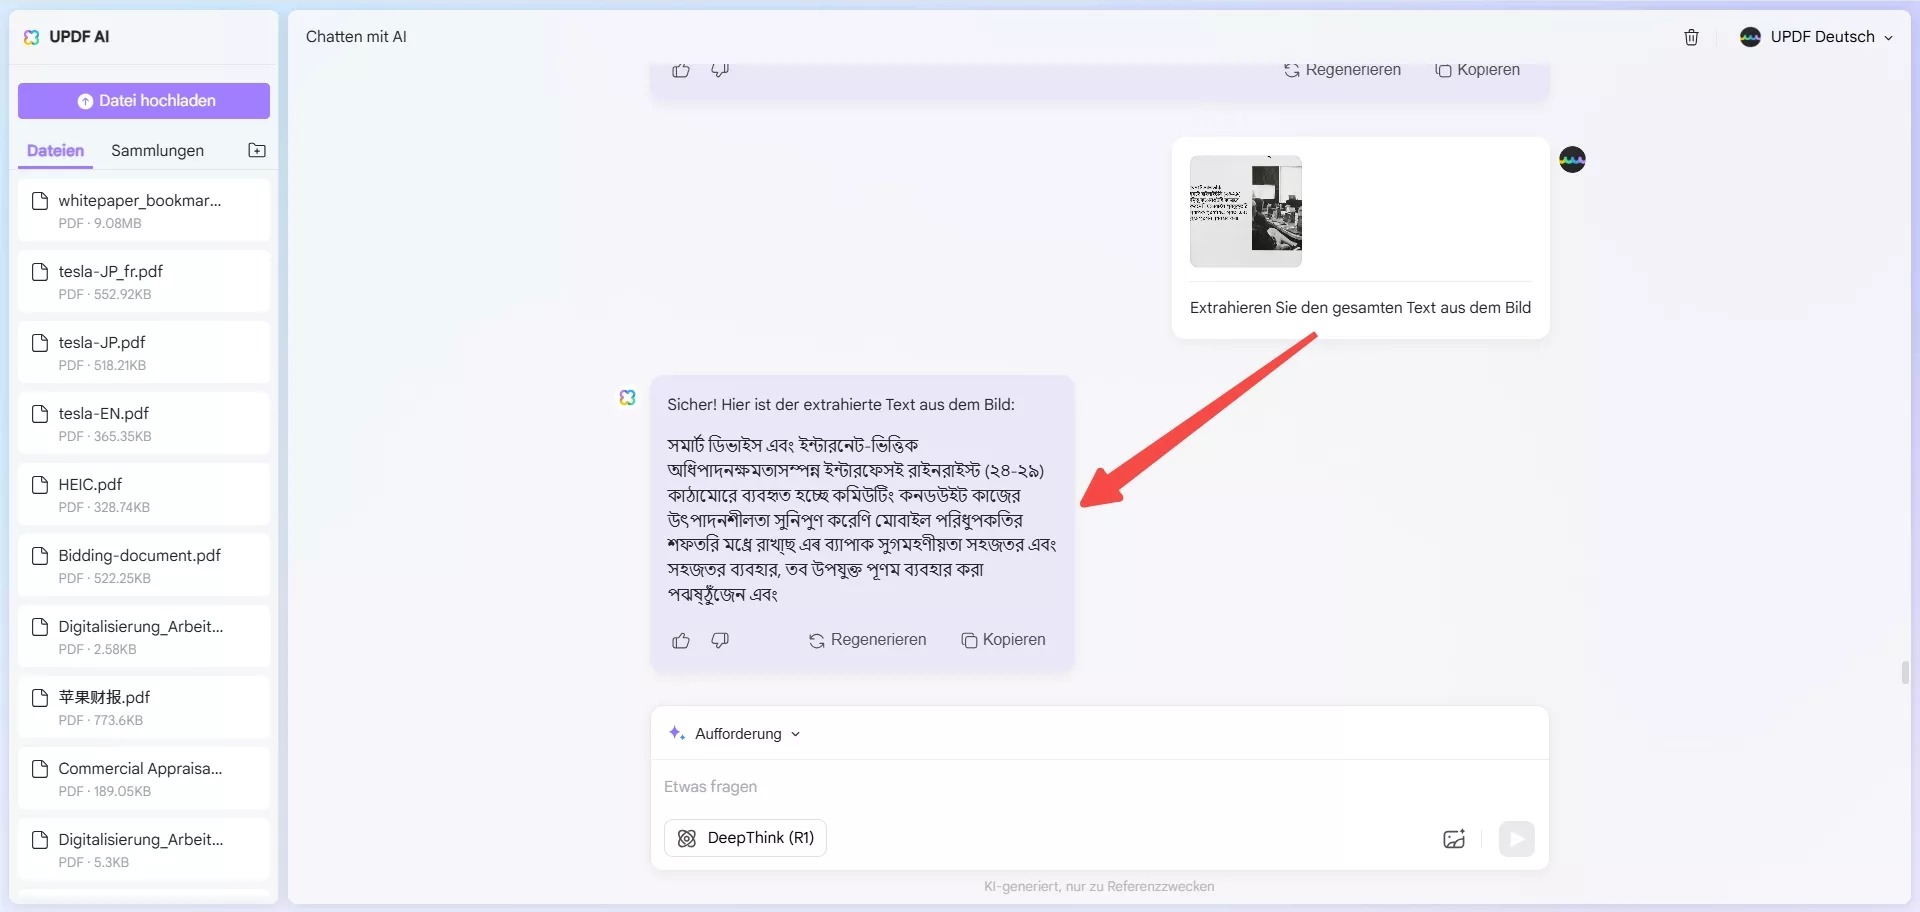Viewport: 1920px width, 912px height.
Task: Regenerate the extracted text answer
Action: (866, 640)
